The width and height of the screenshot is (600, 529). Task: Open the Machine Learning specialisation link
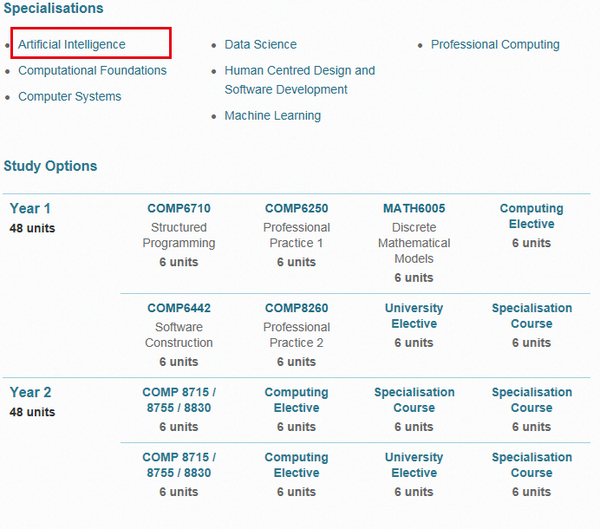coord(272,116)
